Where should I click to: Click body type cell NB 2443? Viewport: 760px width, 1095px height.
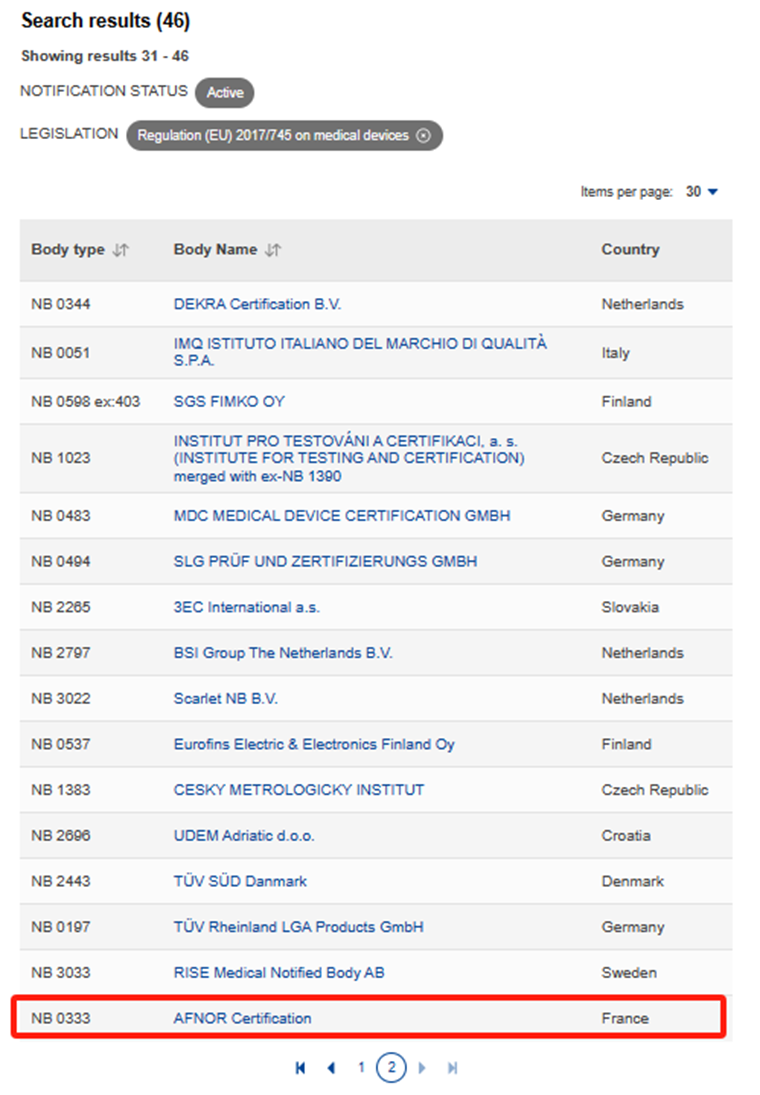(x=61, y=881)
